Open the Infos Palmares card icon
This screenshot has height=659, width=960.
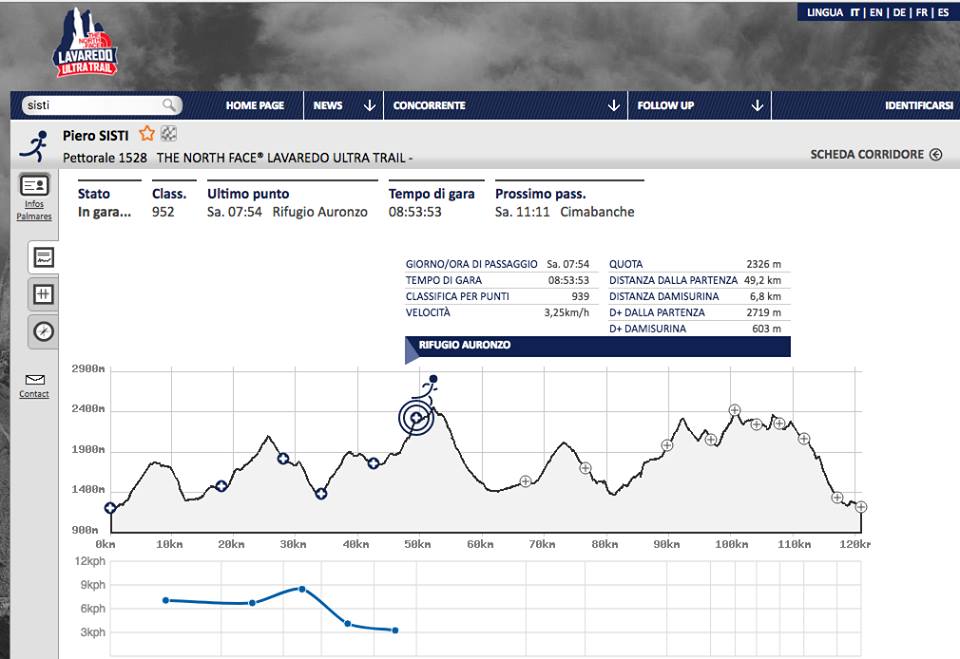tap(34, 185)
